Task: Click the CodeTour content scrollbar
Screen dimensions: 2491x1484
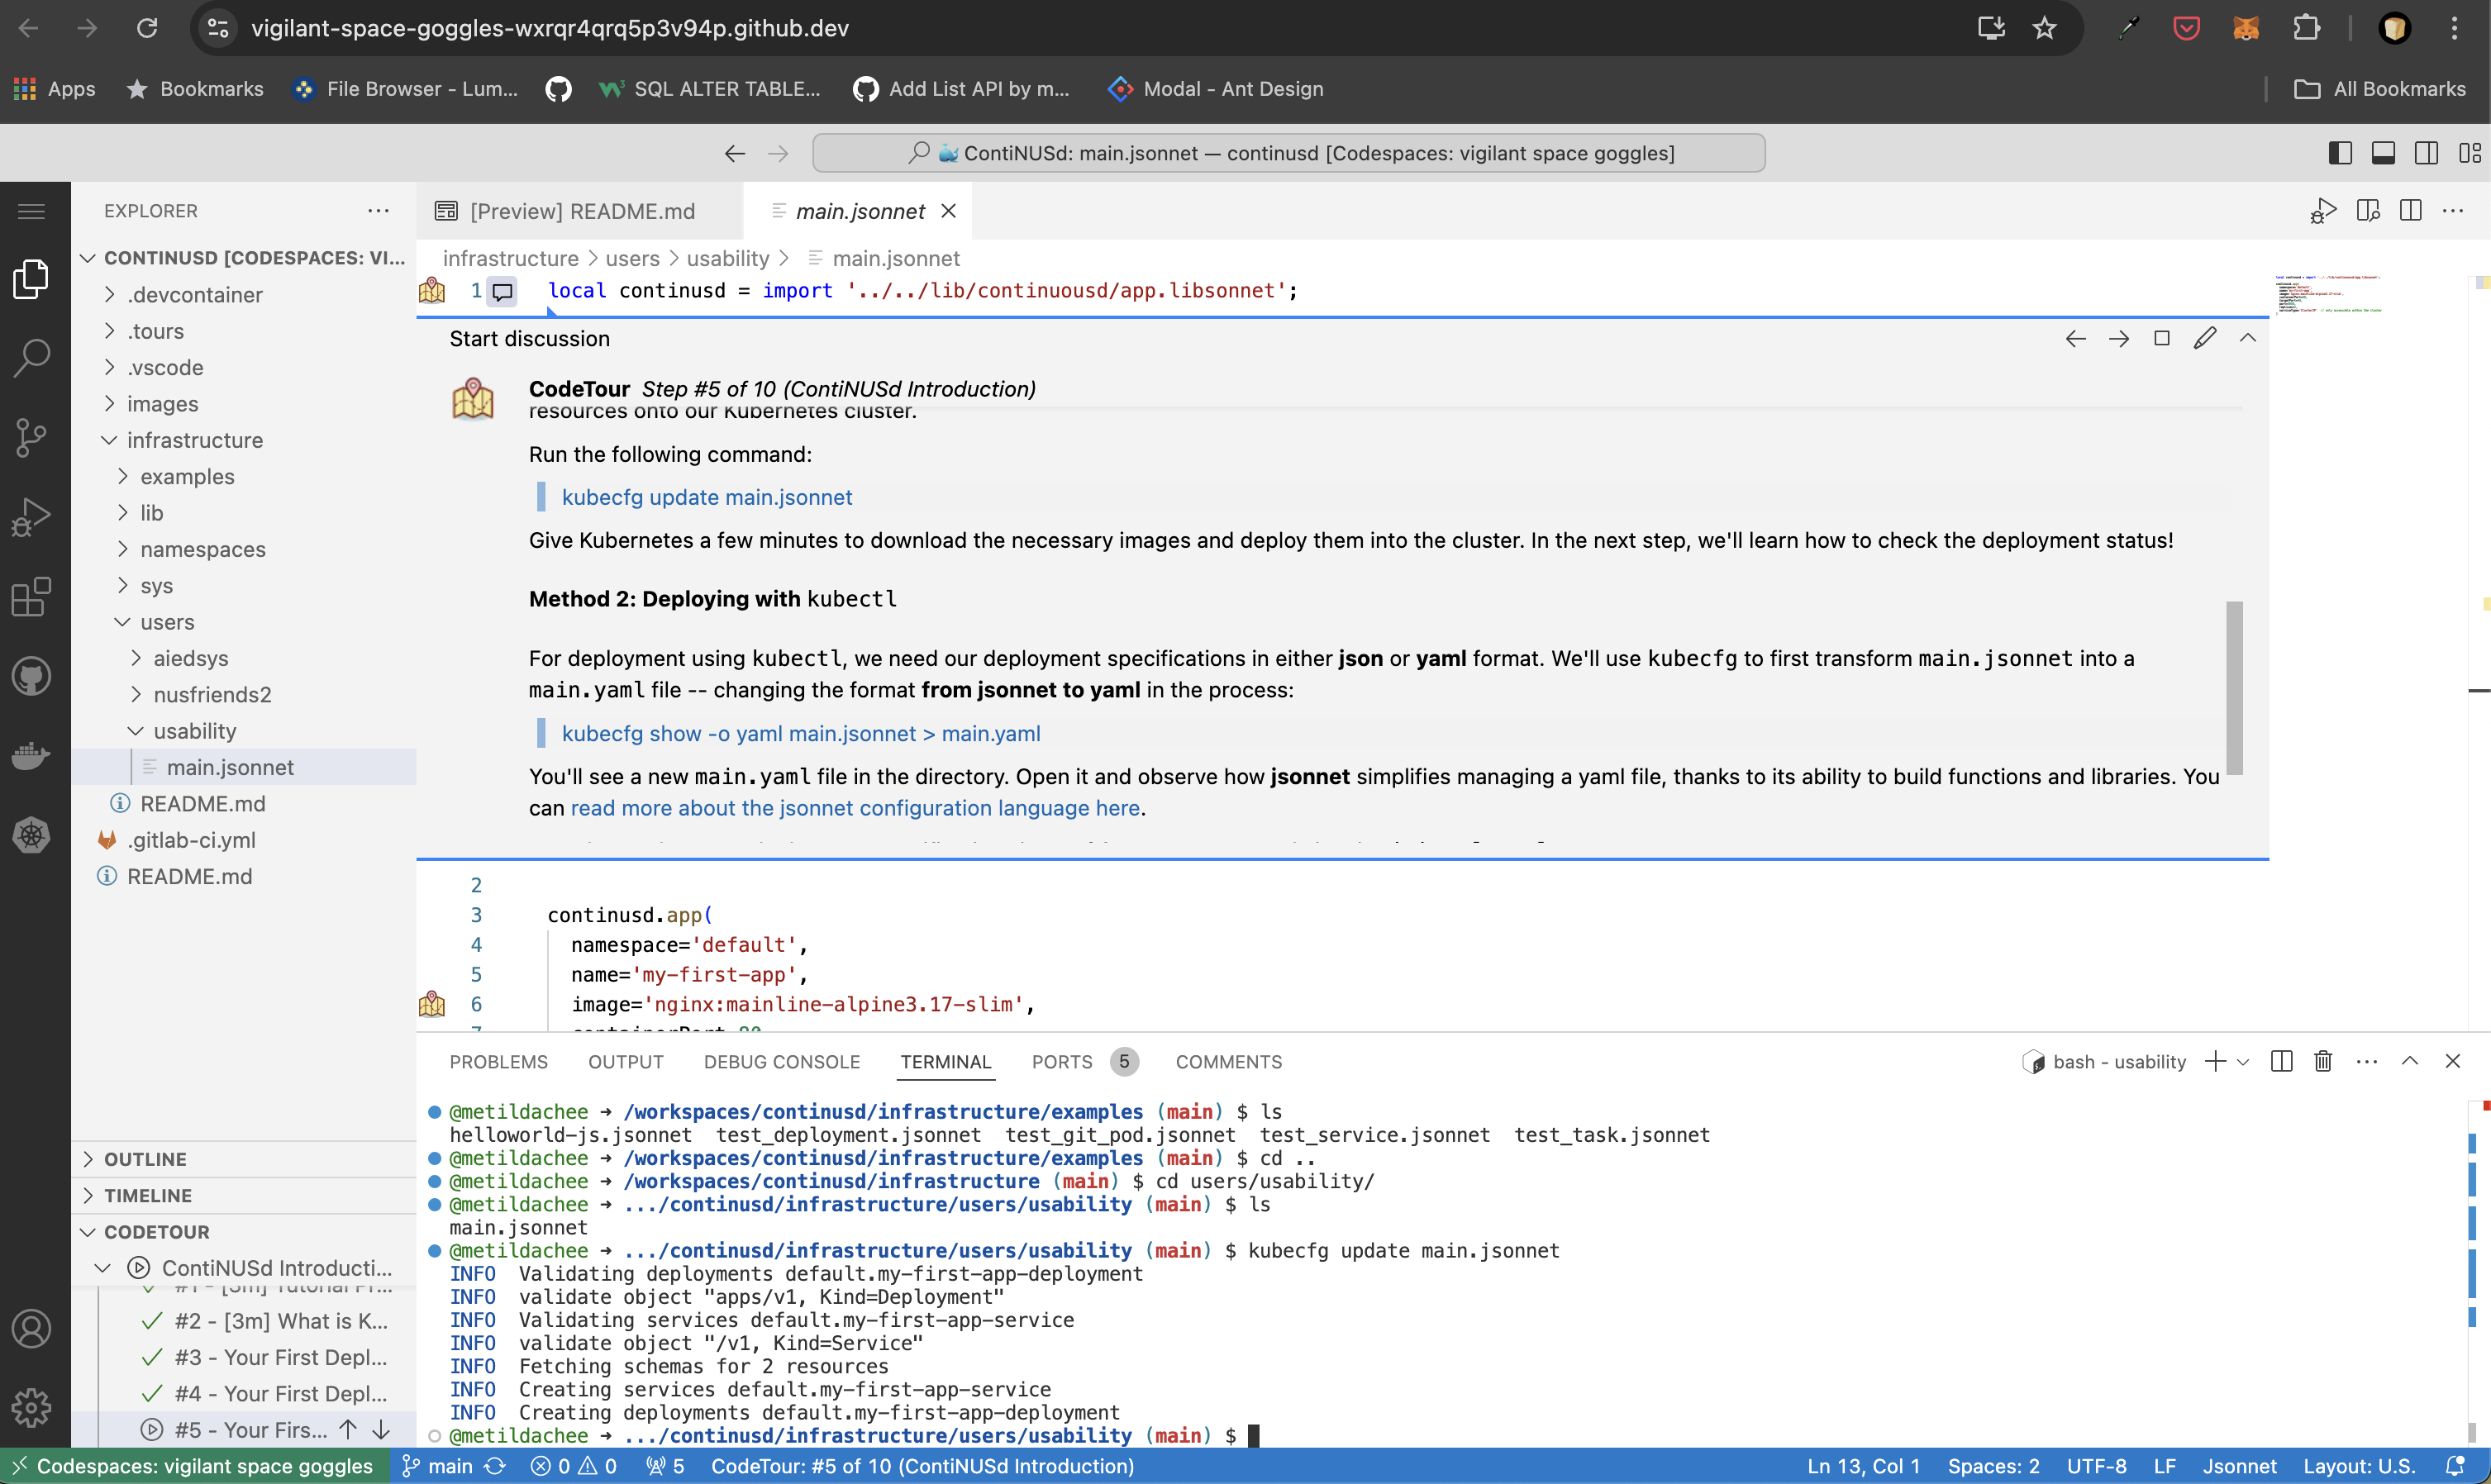Action: tap(2234, 687)
